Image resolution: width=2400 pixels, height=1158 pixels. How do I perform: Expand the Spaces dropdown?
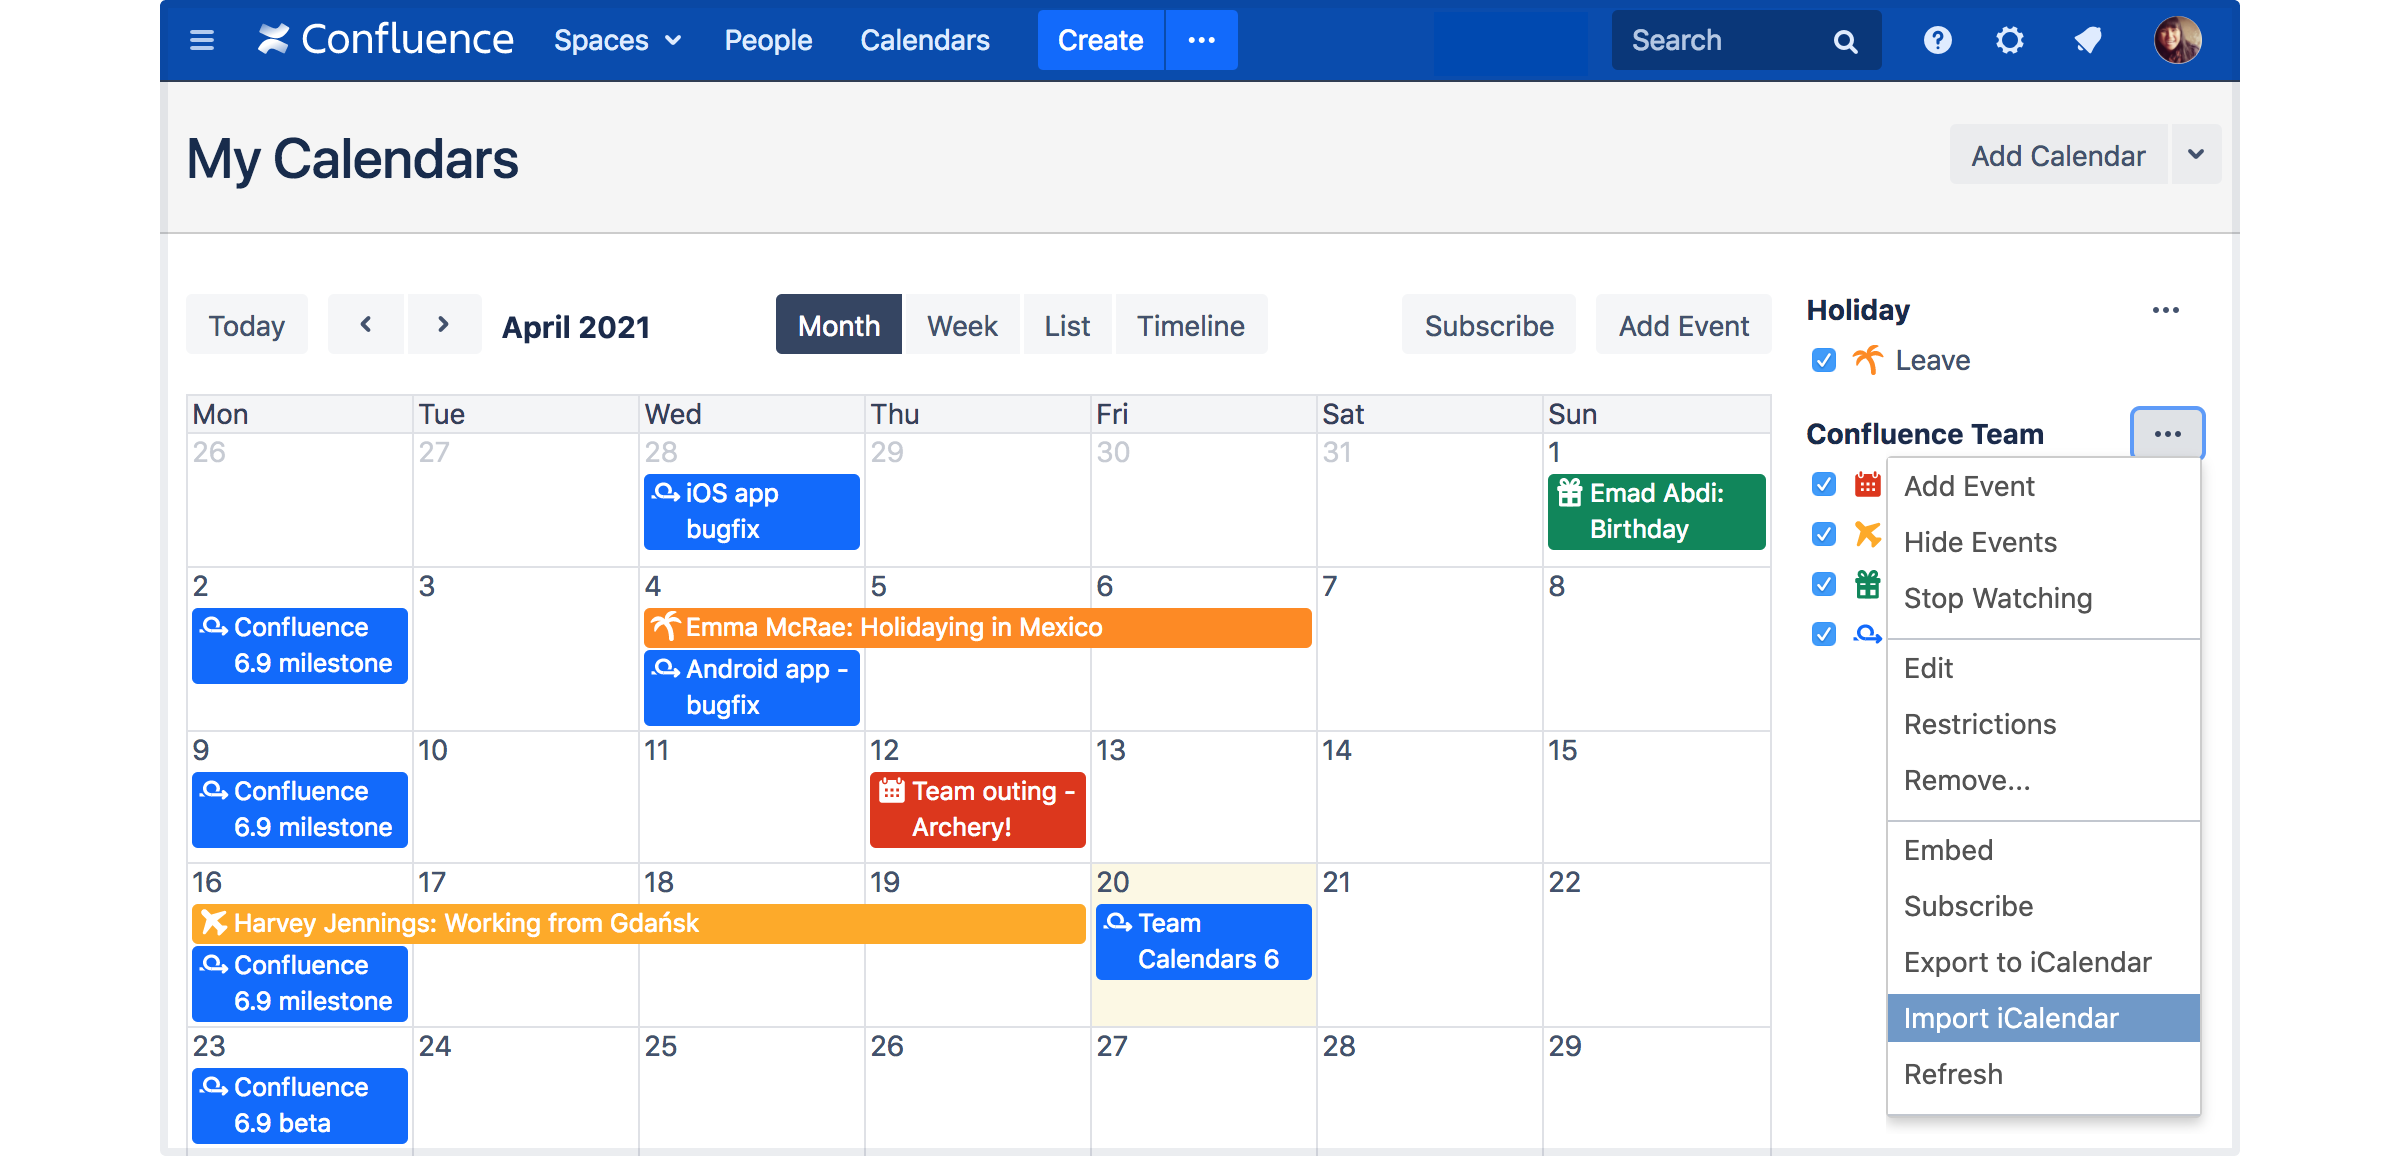click(618, 40)
